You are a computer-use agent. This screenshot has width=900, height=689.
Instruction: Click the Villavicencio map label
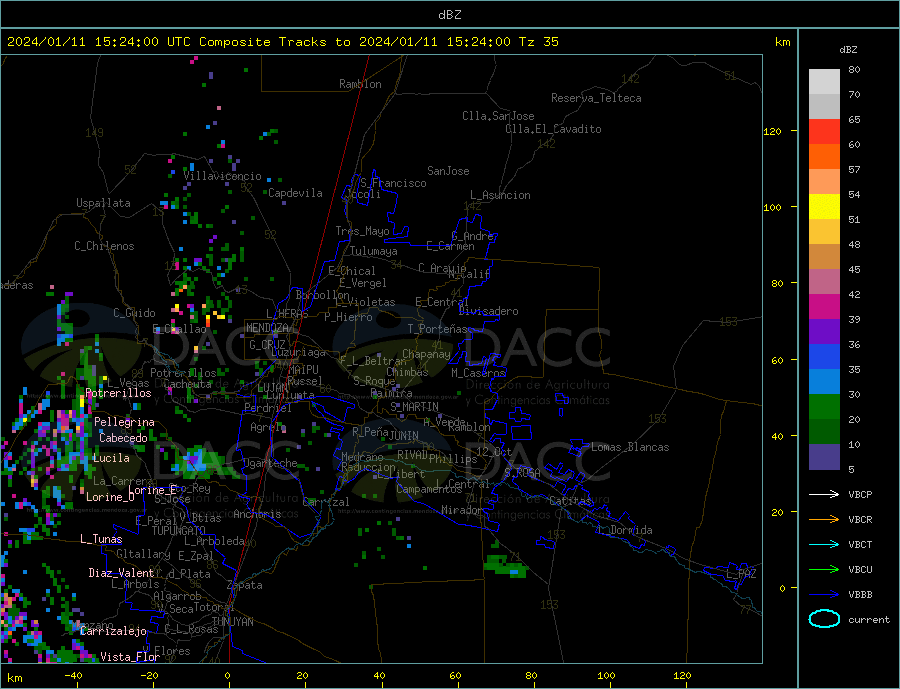pyautogui.click(x=223, y=176)
